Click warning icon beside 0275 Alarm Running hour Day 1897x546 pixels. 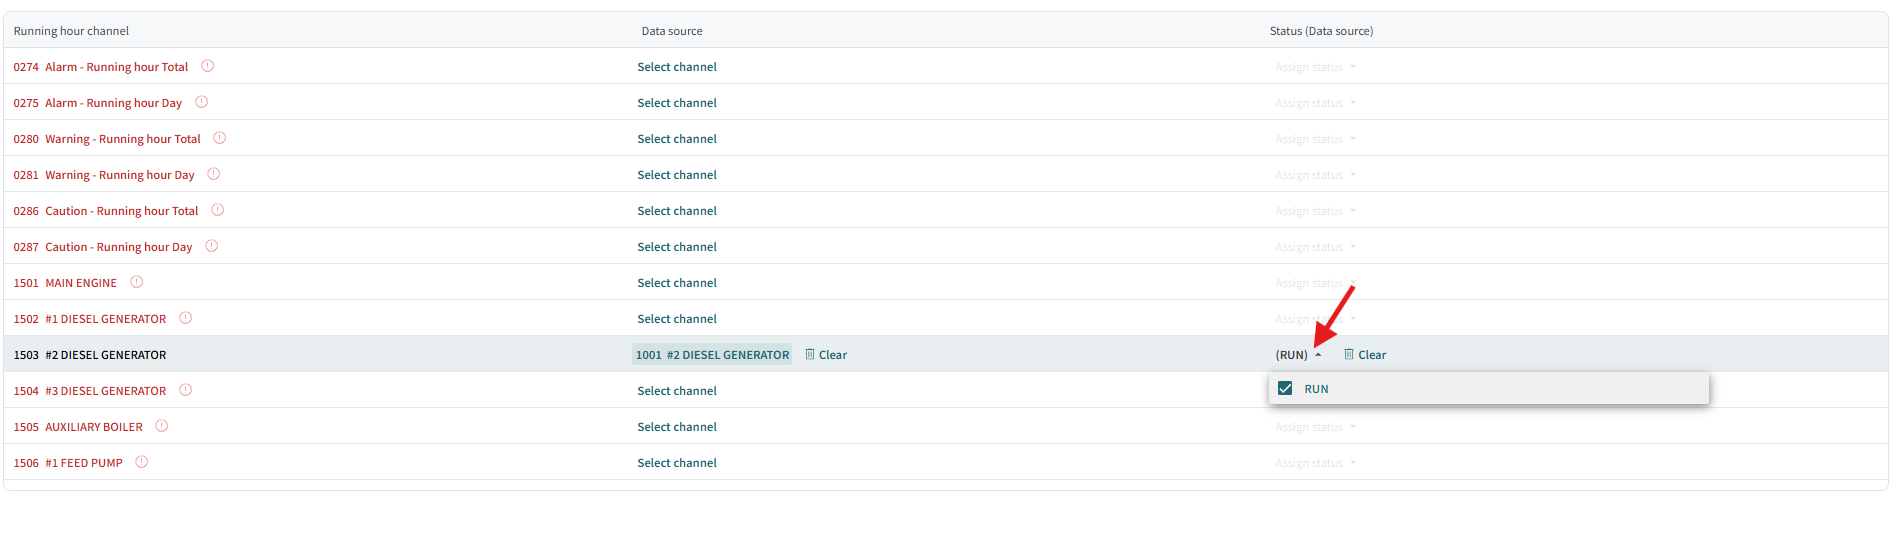coord(202,102)
